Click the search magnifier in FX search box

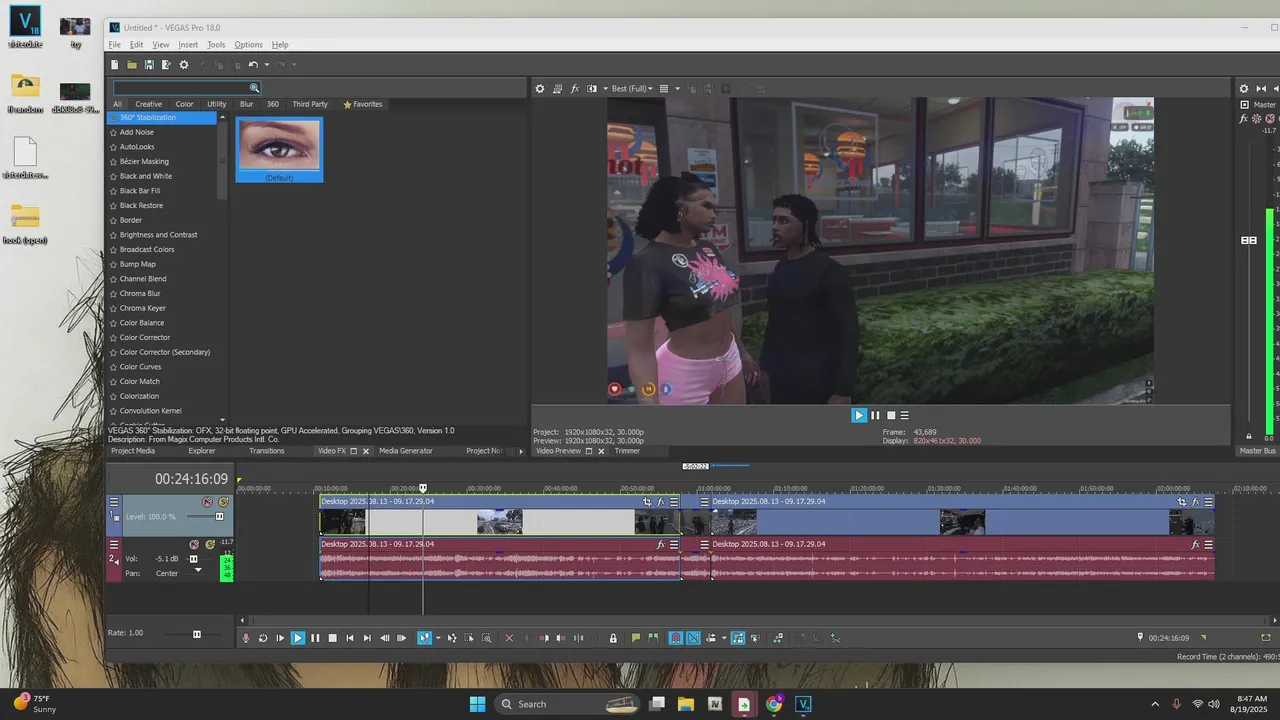click(x=254, y=88)
